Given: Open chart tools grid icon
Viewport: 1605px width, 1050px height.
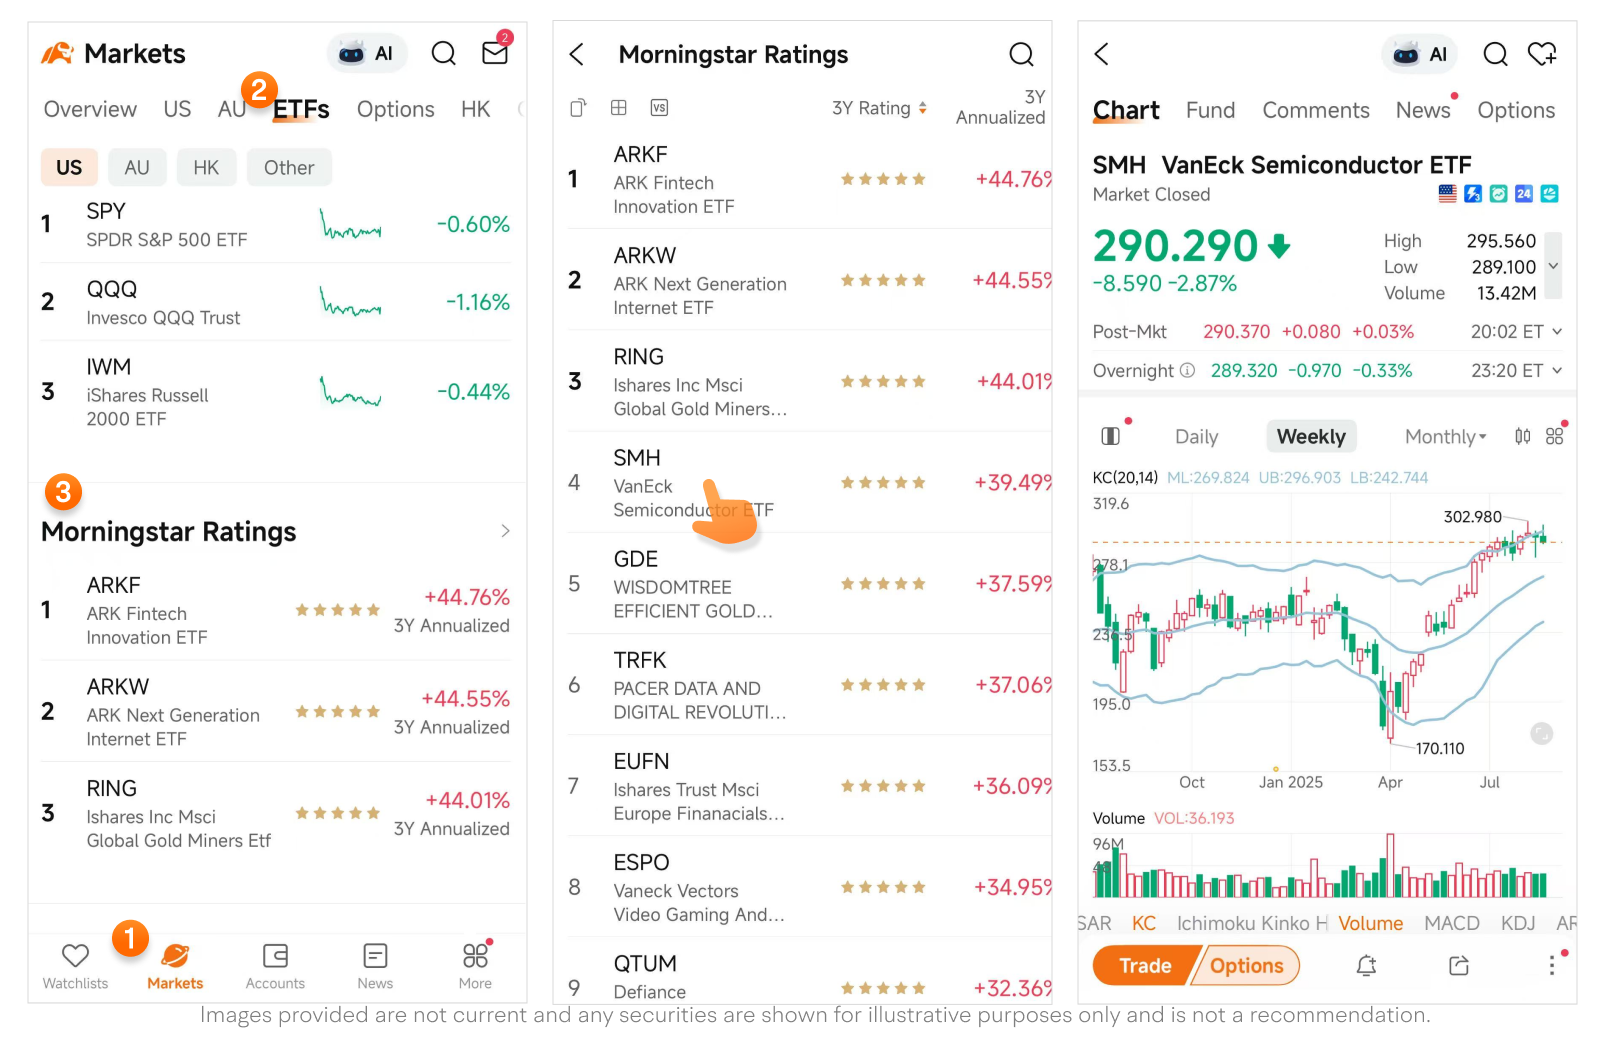Looking at the screenshot, I should tap(1554, 436).
